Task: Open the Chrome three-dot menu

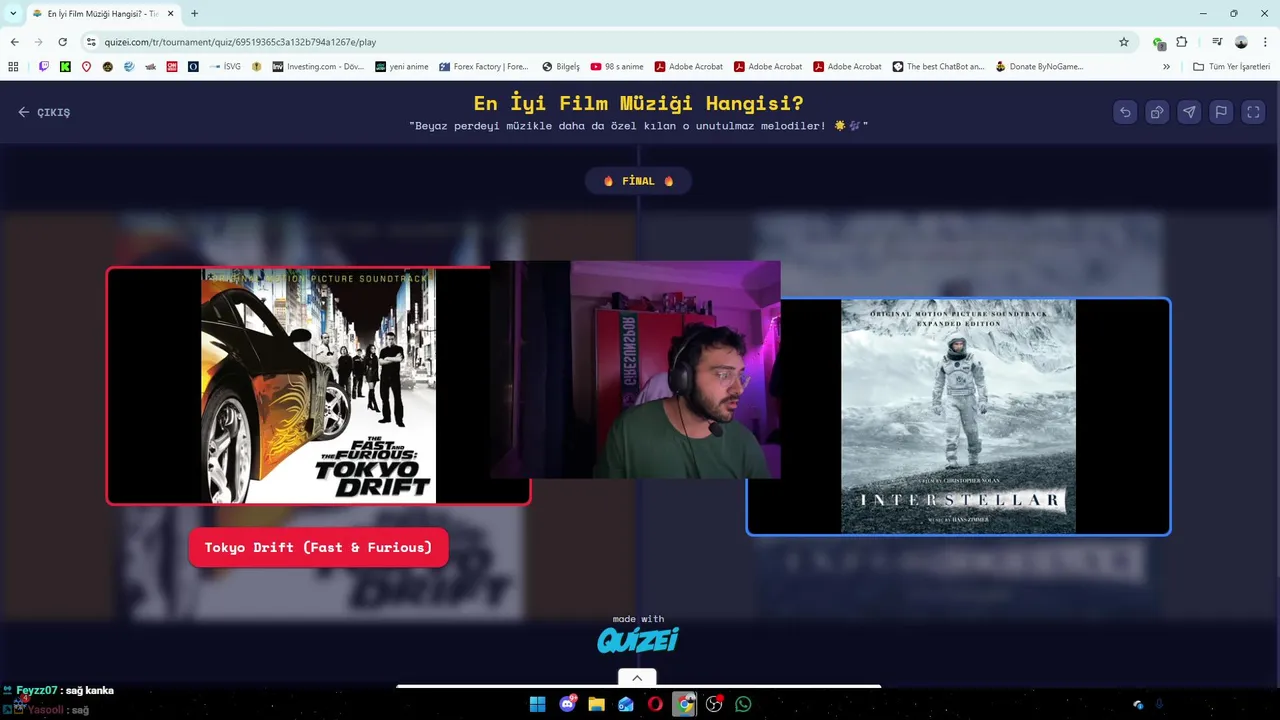Action: [x=1265, y=42]
